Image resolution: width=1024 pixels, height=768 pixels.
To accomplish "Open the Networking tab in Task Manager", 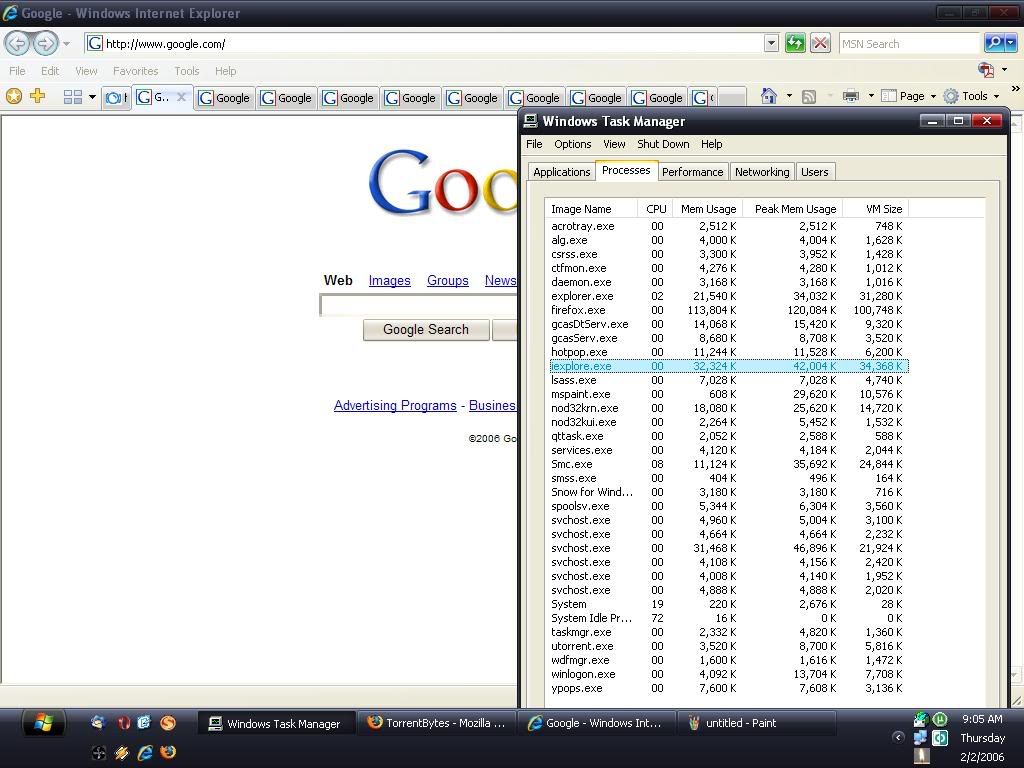I will pyautogui.click(x=762, y=172).
